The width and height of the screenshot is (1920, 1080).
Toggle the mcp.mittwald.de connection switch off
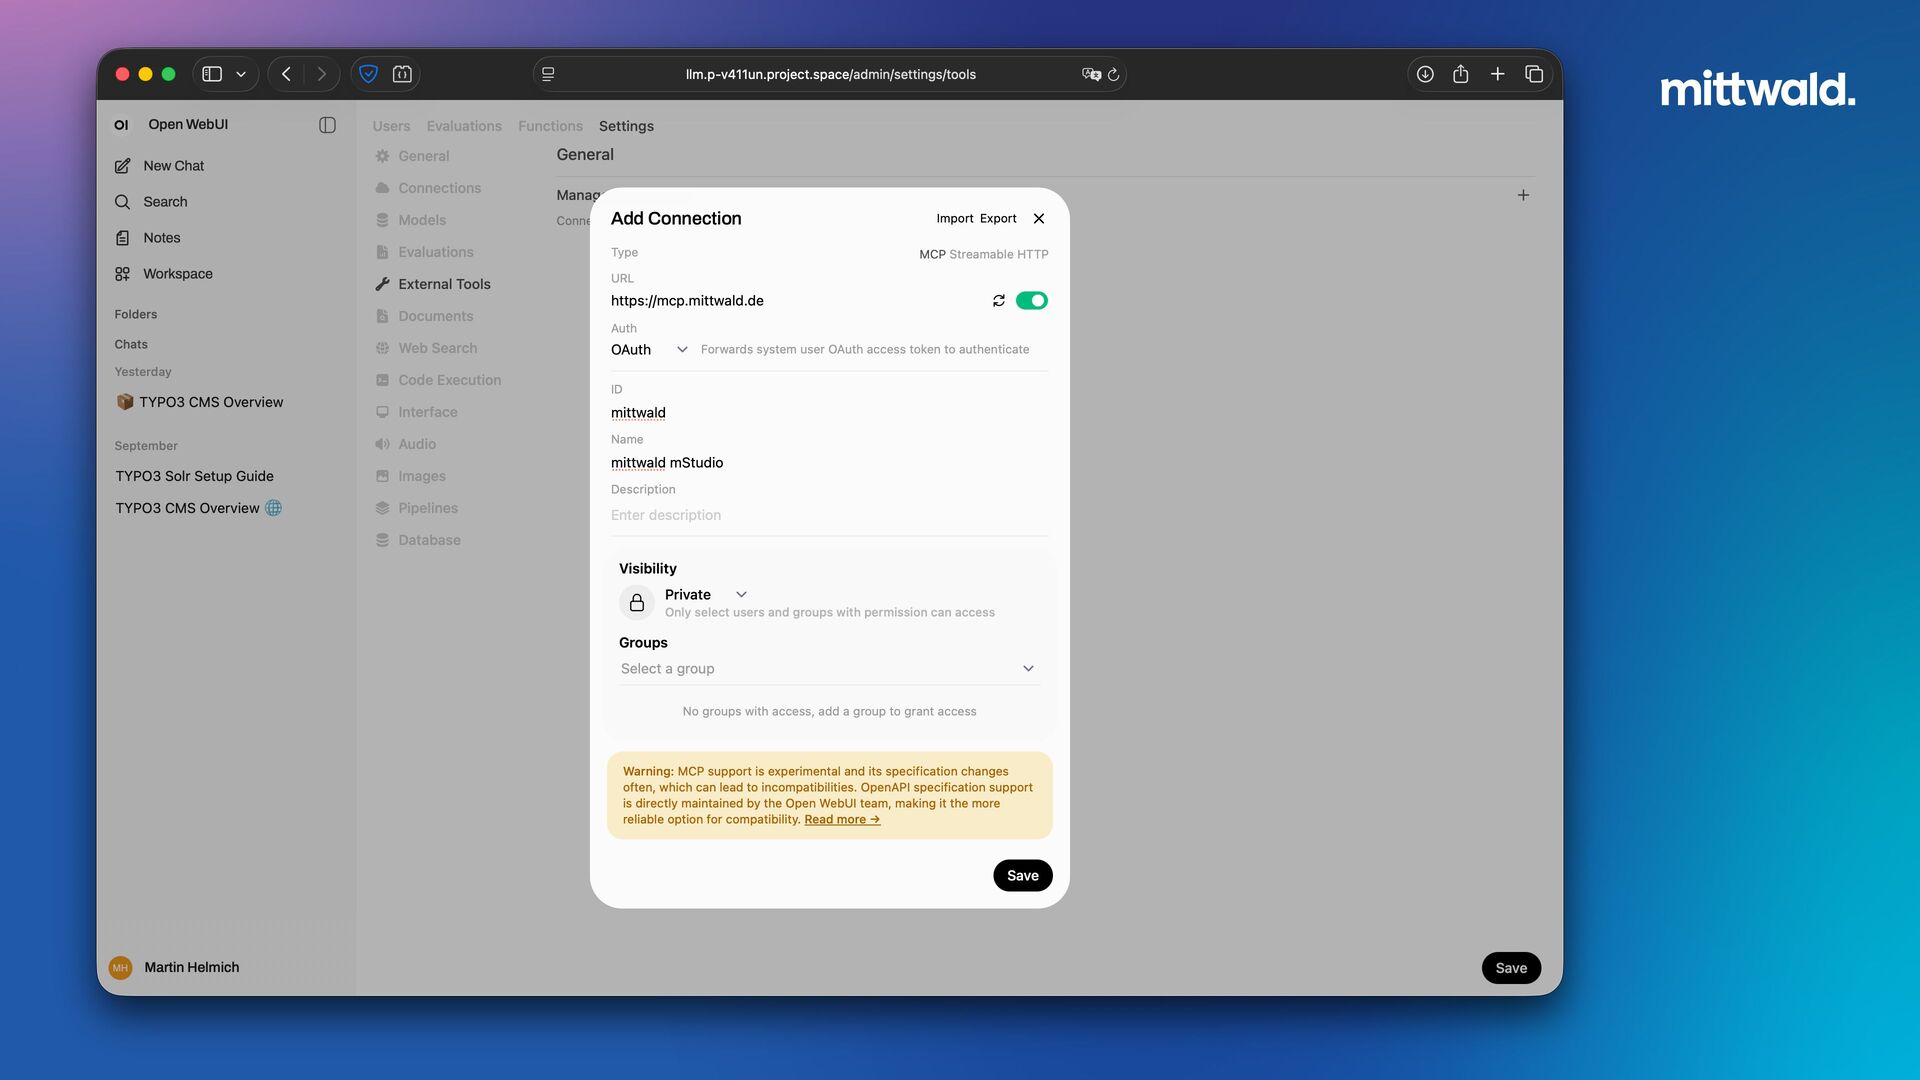coord(1031,301)
